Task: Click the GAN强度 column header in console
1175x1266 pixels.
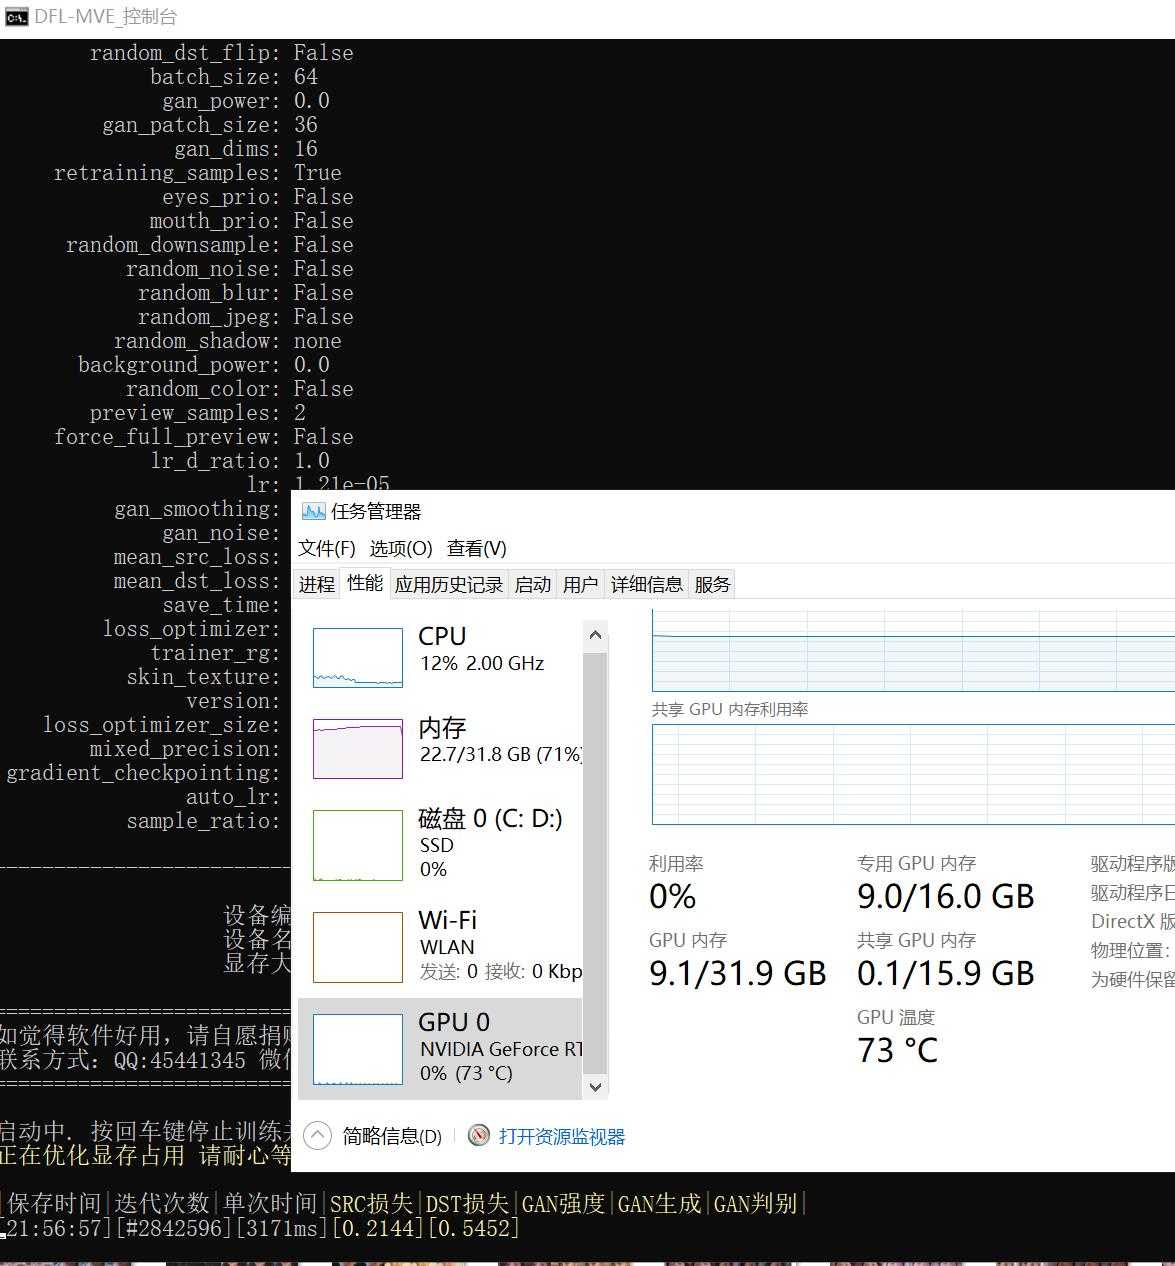Action: pyautogui.click(x=564, y=1203)
